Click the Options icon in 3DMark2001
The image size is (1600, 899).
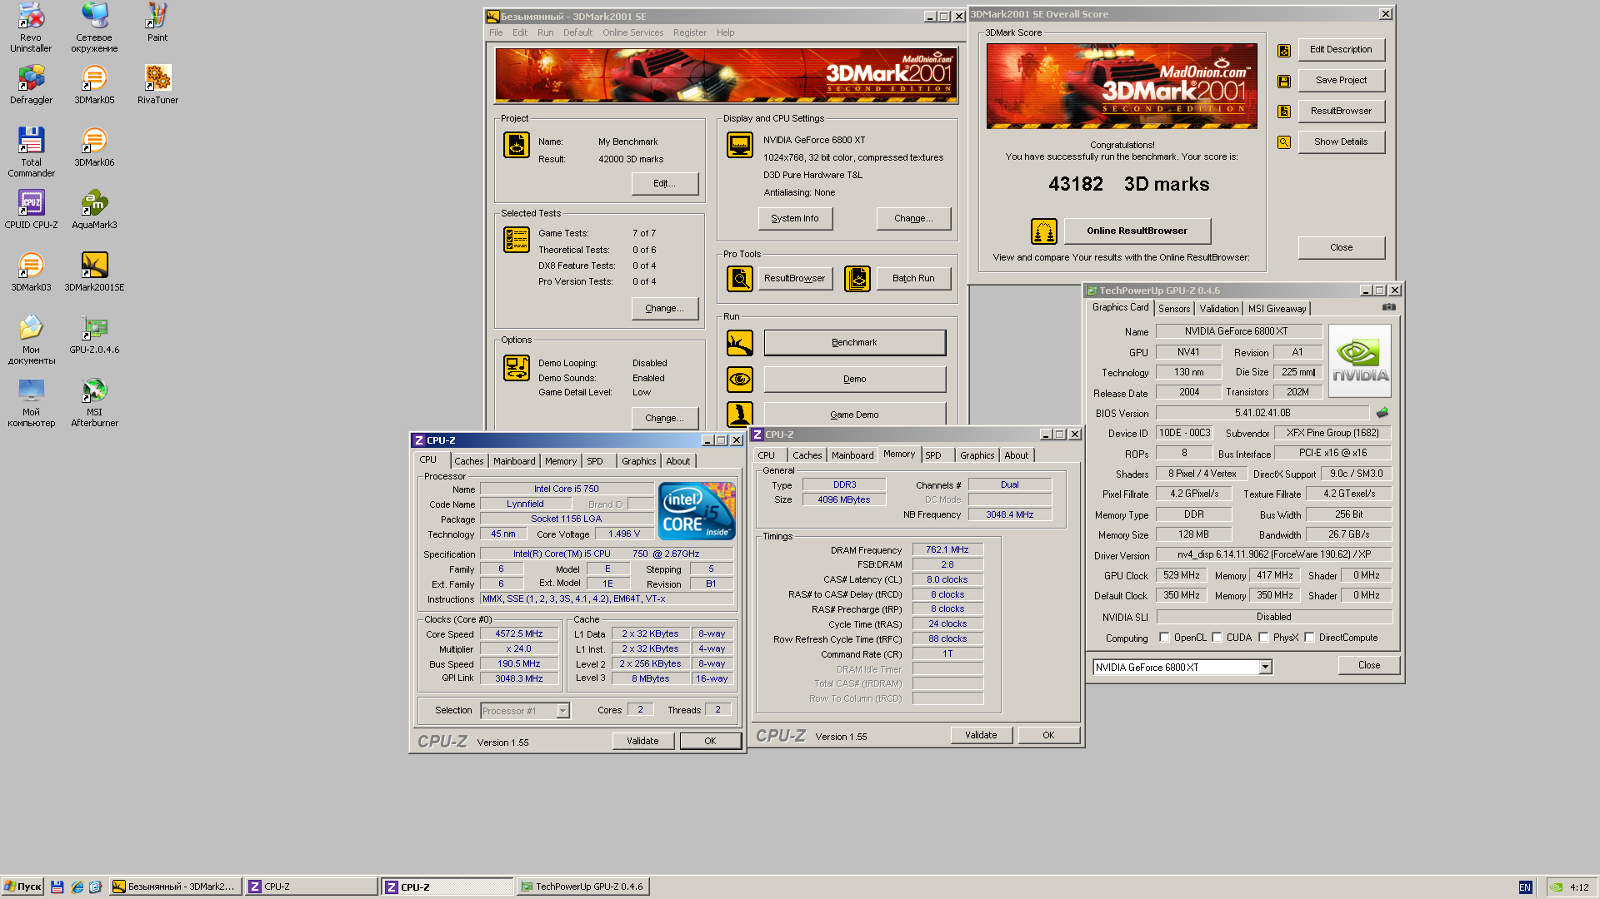point(516,367)
